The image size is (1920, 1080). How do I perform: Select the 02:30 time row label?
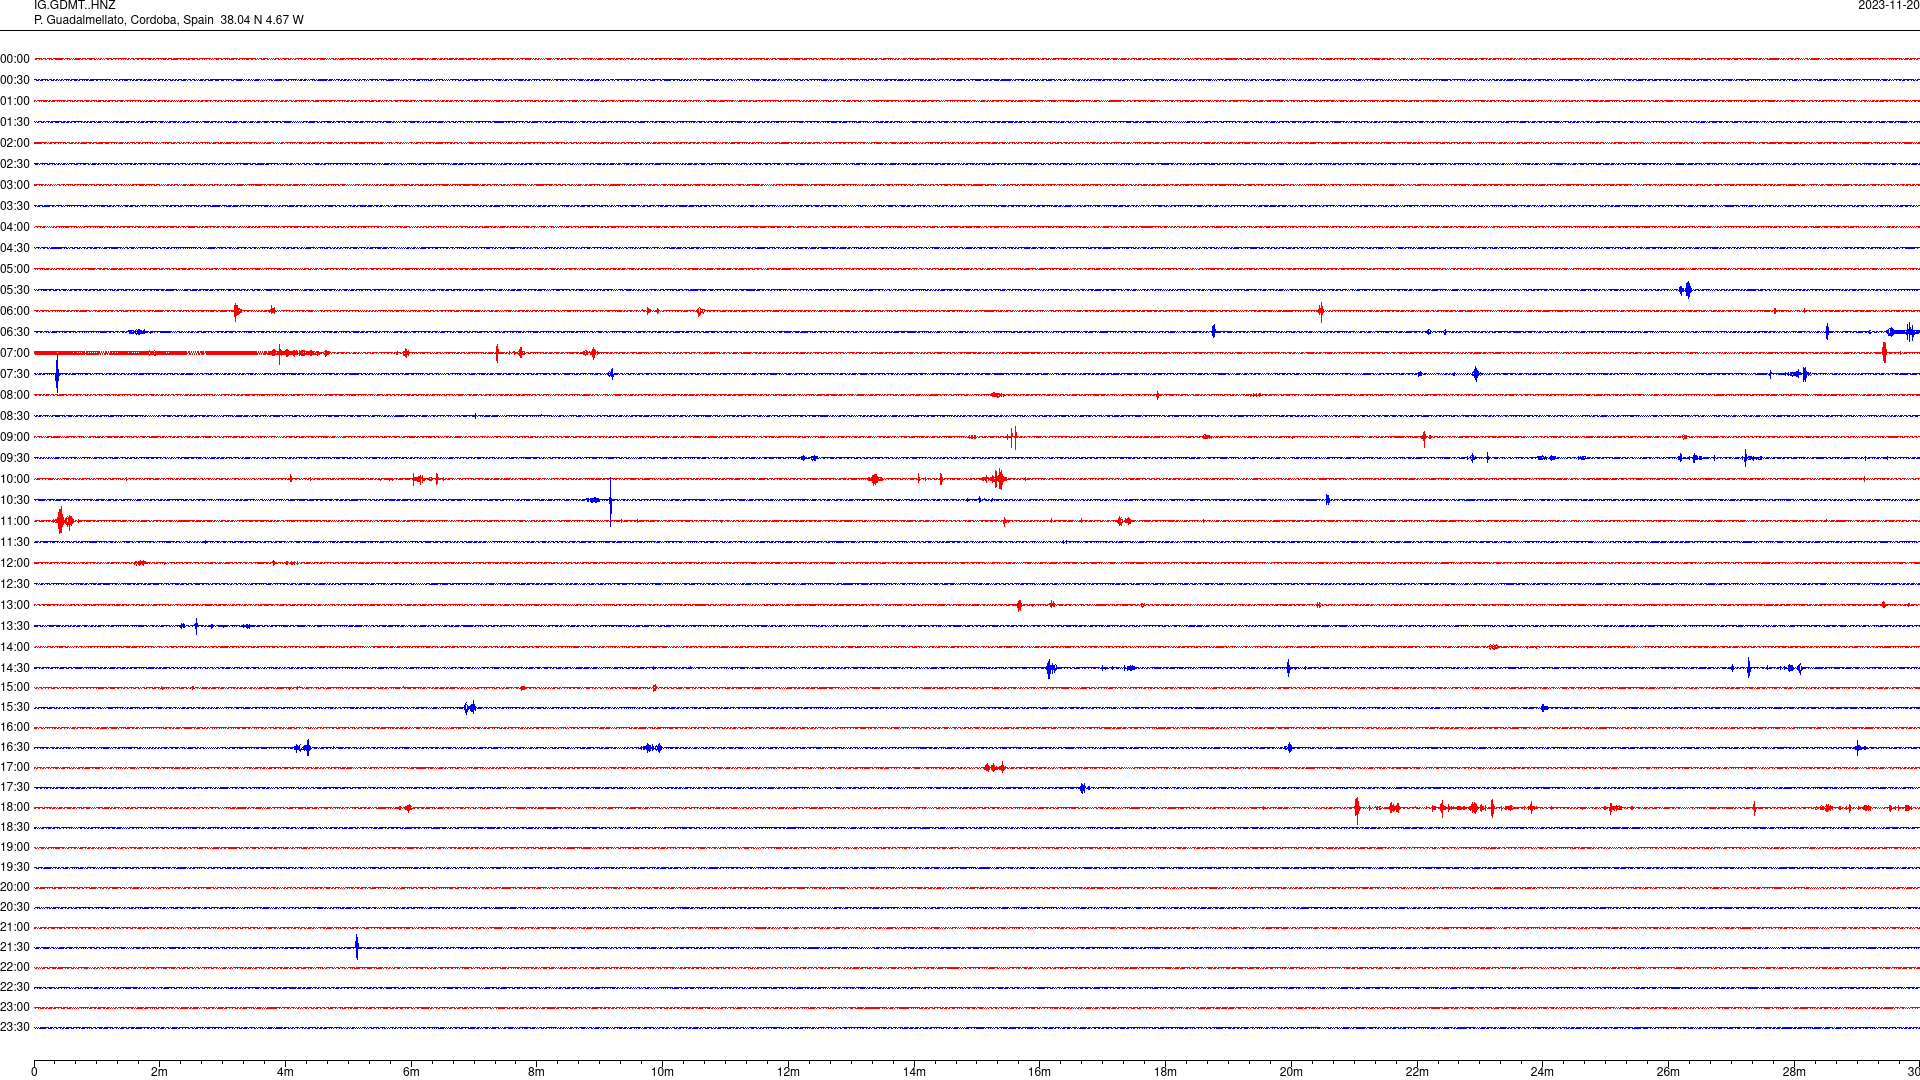coord(15,164)
